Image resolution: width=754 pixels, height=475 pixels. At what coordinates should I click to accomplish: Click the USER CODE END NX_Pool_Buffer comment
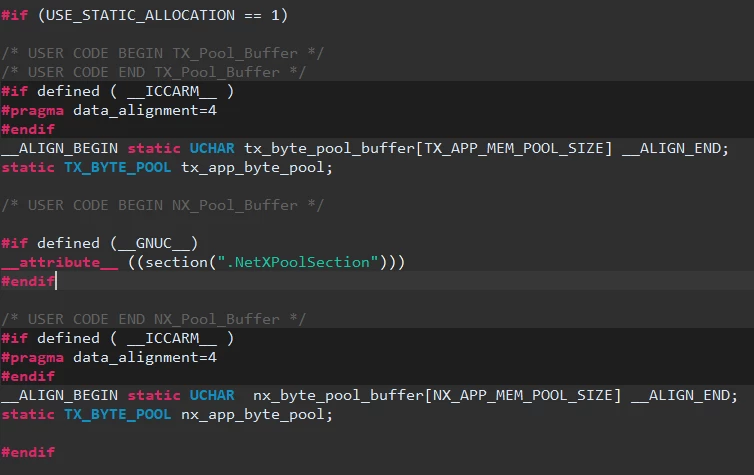tap(154, 319)
